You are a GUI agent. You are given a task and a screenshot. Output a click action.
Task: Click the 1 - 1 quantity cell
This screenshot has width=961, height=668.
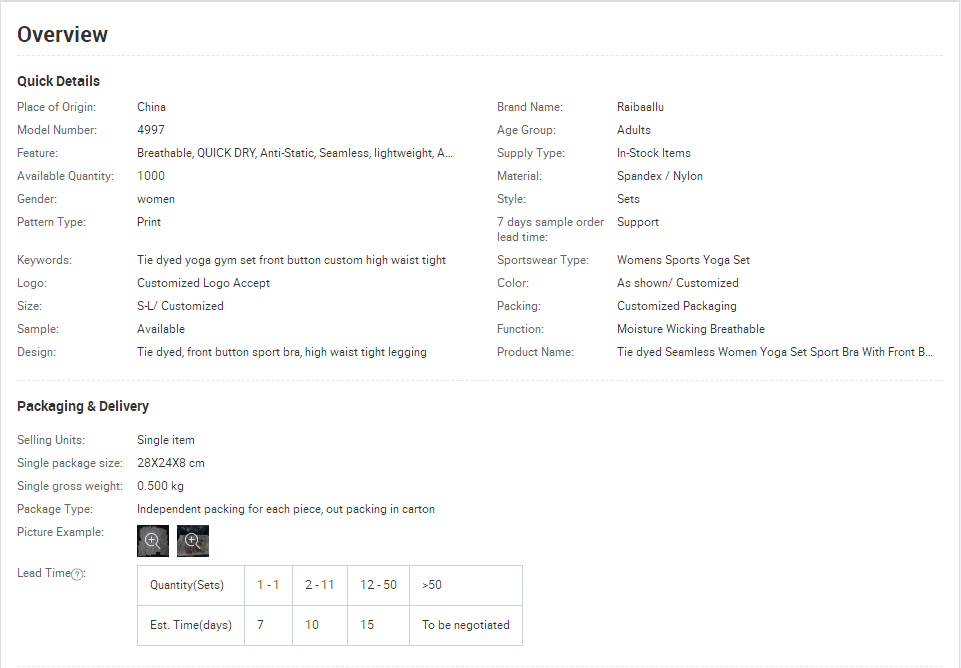coord(268,585)
